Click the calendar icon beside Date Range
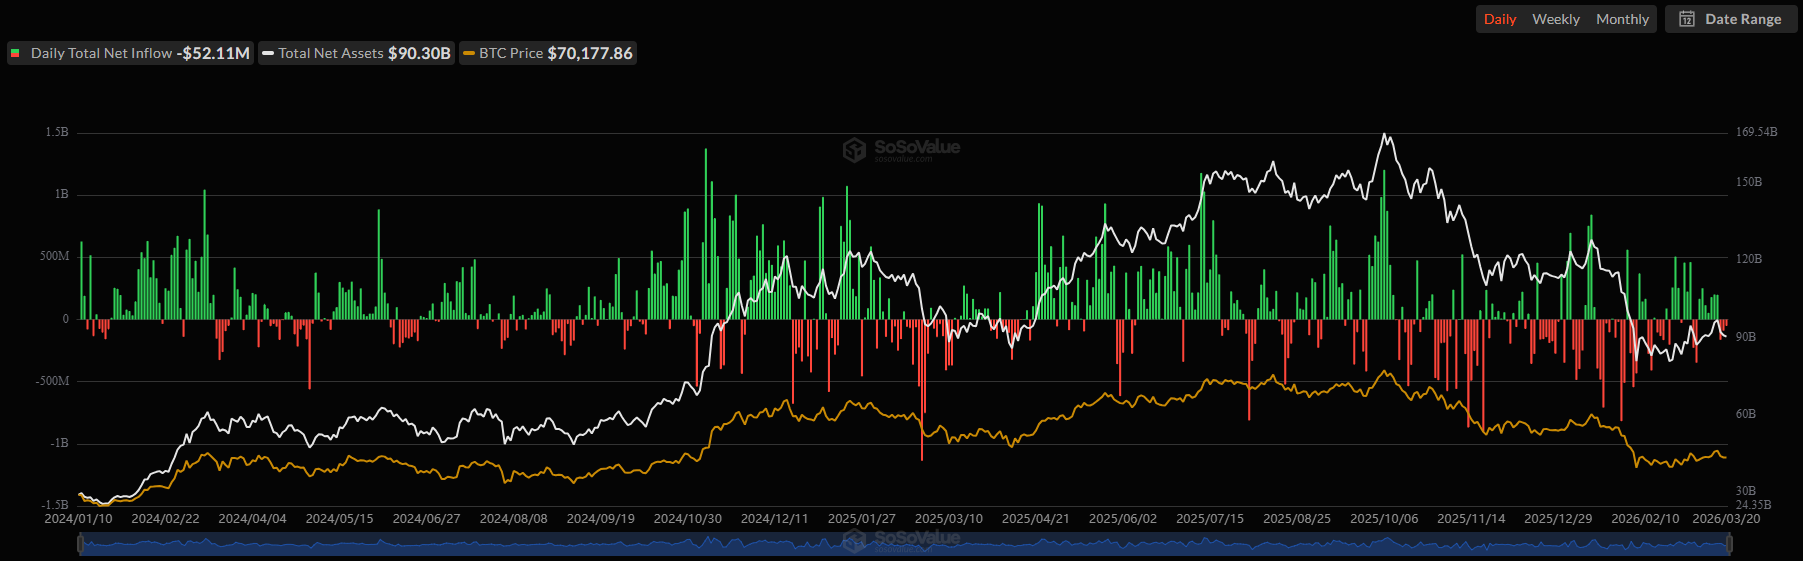The image size is (1803, 561). (x=1687, y=19)
